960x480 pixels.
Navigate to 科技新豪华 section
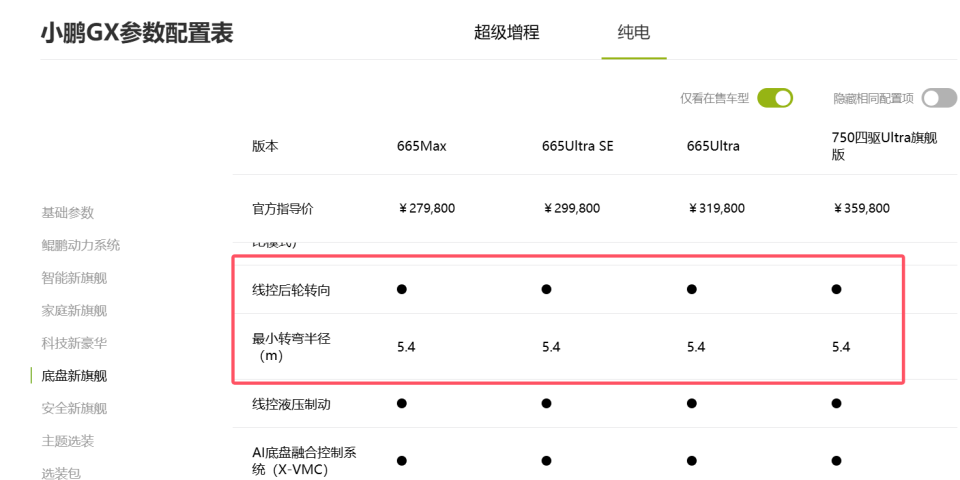pyautogui.click(x=74, y=343)
